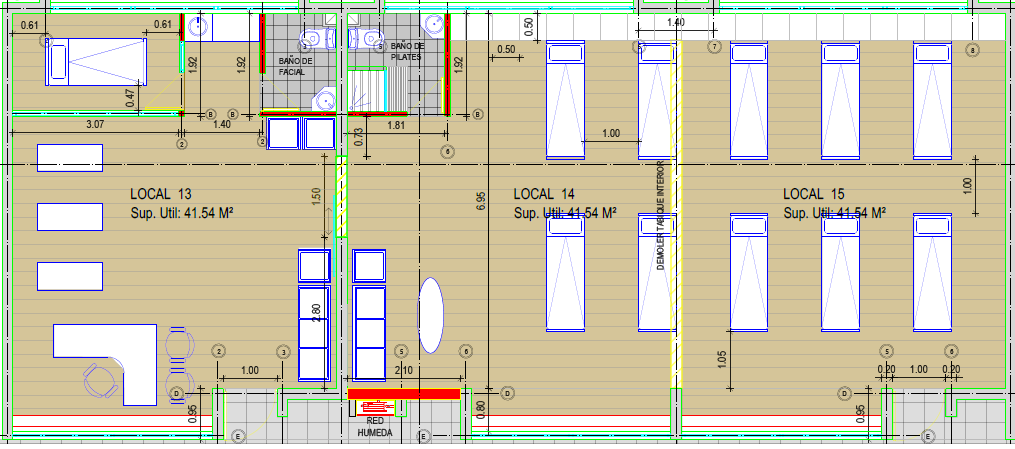Select the oval table symbol
This screenshot has height=449, width=1015.
pos(430,314)
